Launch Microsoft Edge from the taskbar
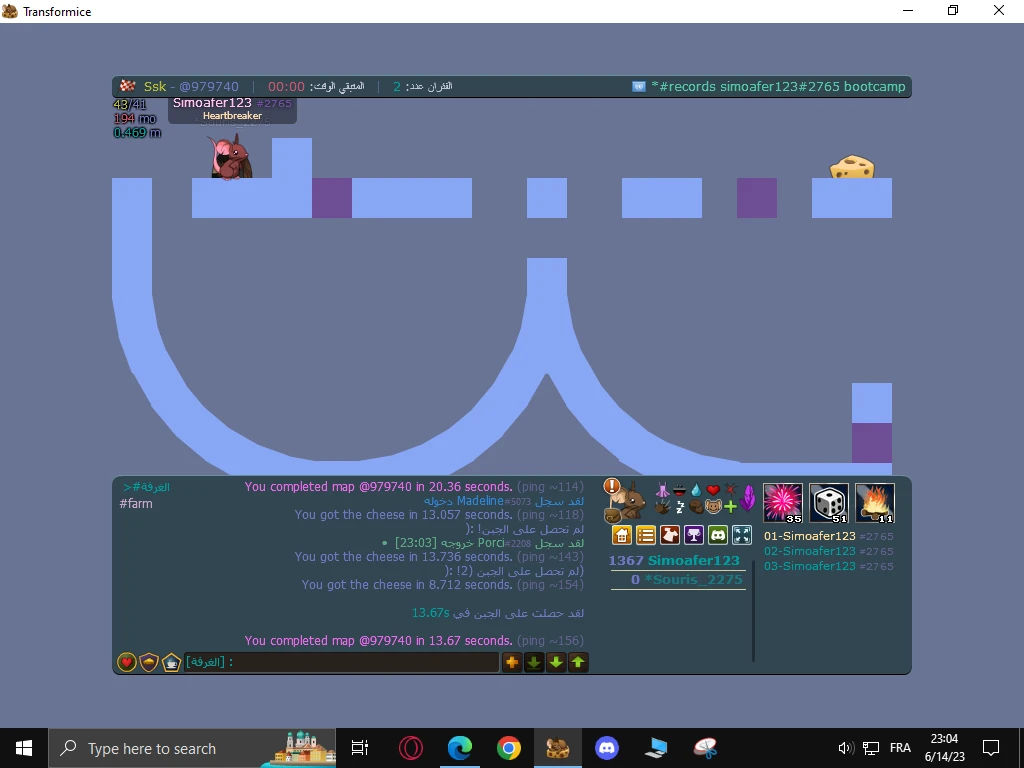The width and height of the screenshot is (1024, 768). (x=460, y=748)
